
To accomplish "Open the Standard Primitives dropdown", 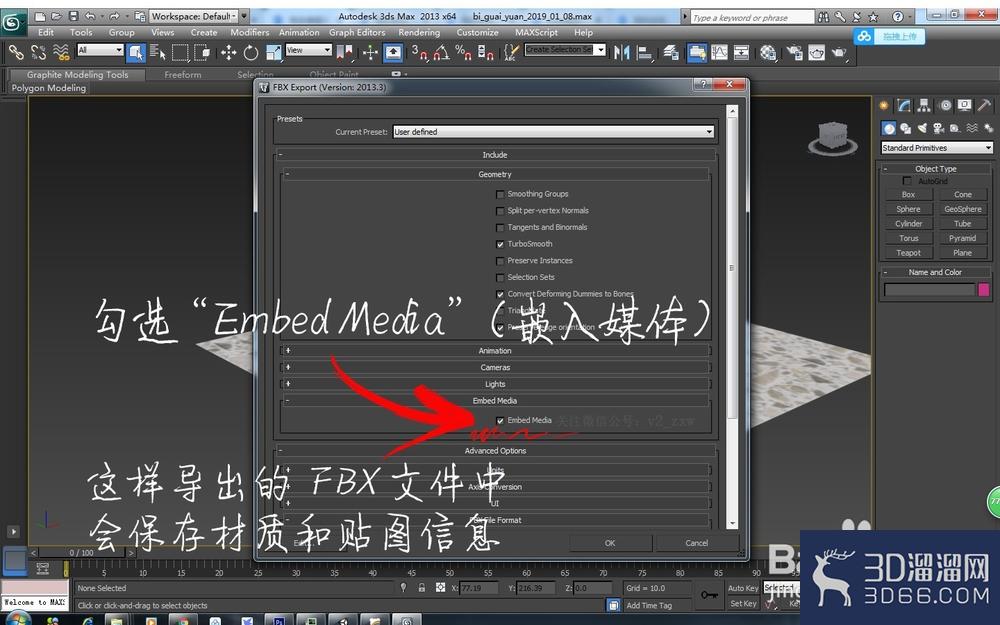I will 937,148.
